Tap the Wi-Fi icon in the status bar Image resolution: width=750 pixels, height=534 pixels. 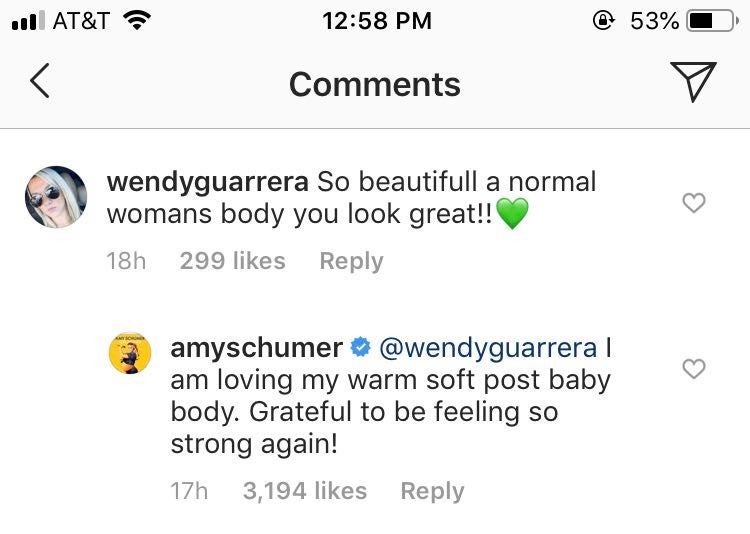click(x=135, y=21)
